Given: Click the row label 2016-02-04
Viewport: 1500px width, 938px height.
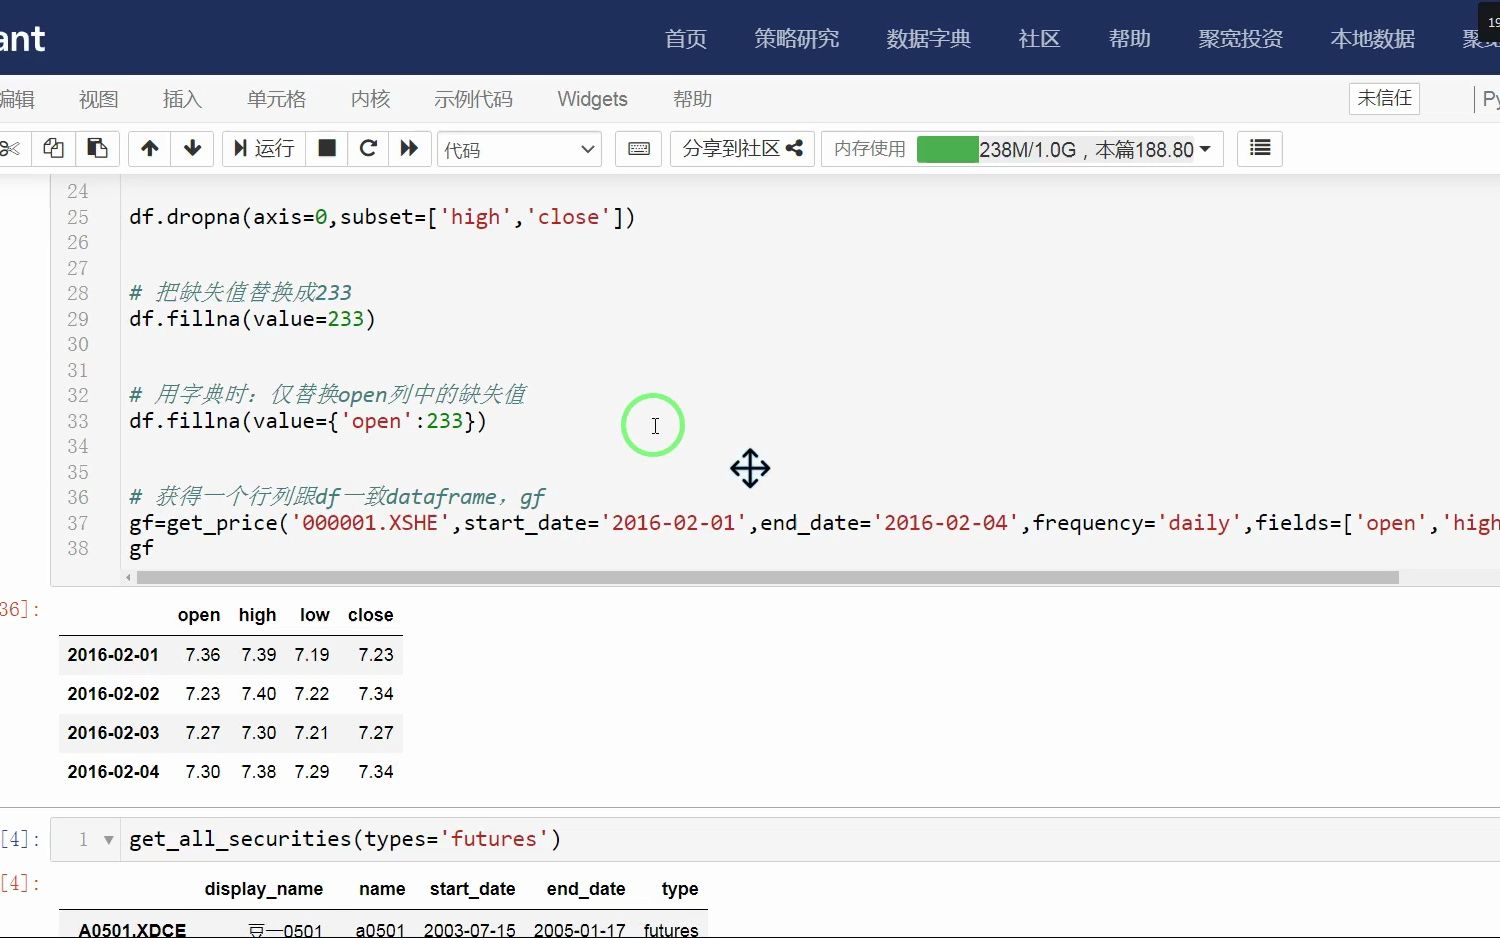Looking at the screenshot, I should point(113,772).
